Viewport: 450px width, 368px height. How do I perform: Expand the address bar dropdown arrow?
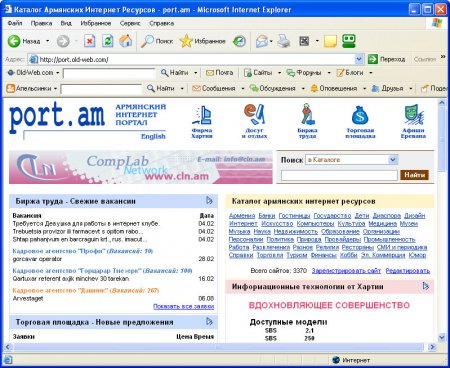coord(359,59)
